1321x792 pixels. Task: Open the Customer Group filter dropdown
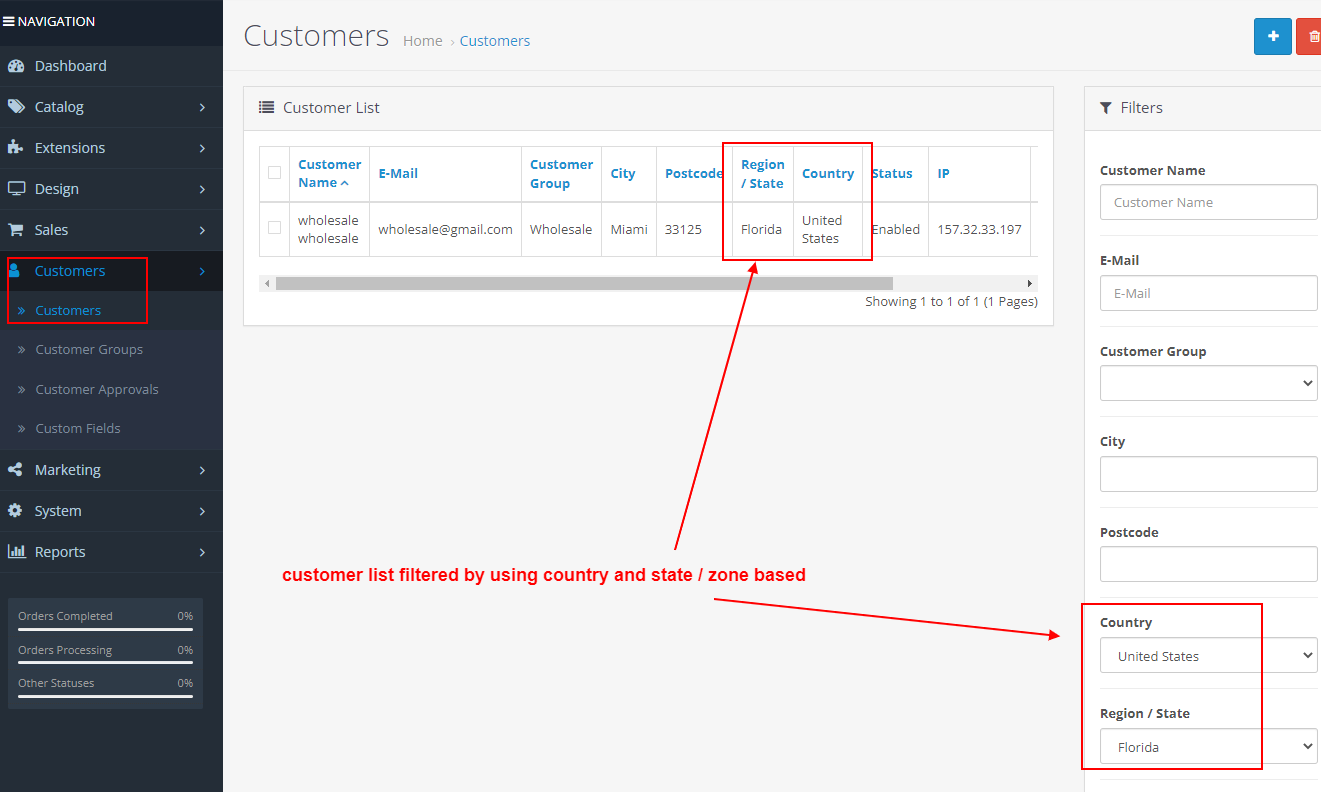(1208, 383)
